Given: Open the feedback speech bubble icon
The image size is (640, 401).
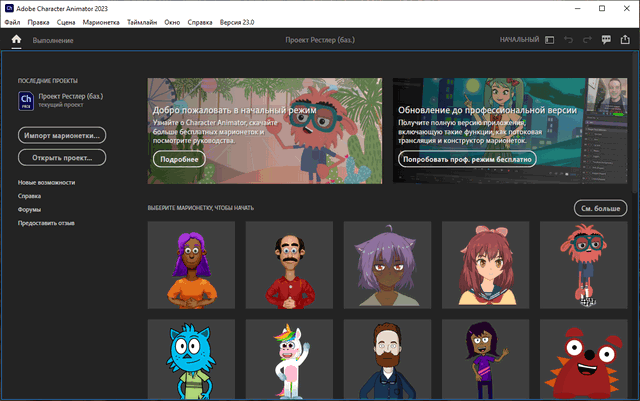Looking at the screenshot, I should pyautogui.click(x=606, y=40).
